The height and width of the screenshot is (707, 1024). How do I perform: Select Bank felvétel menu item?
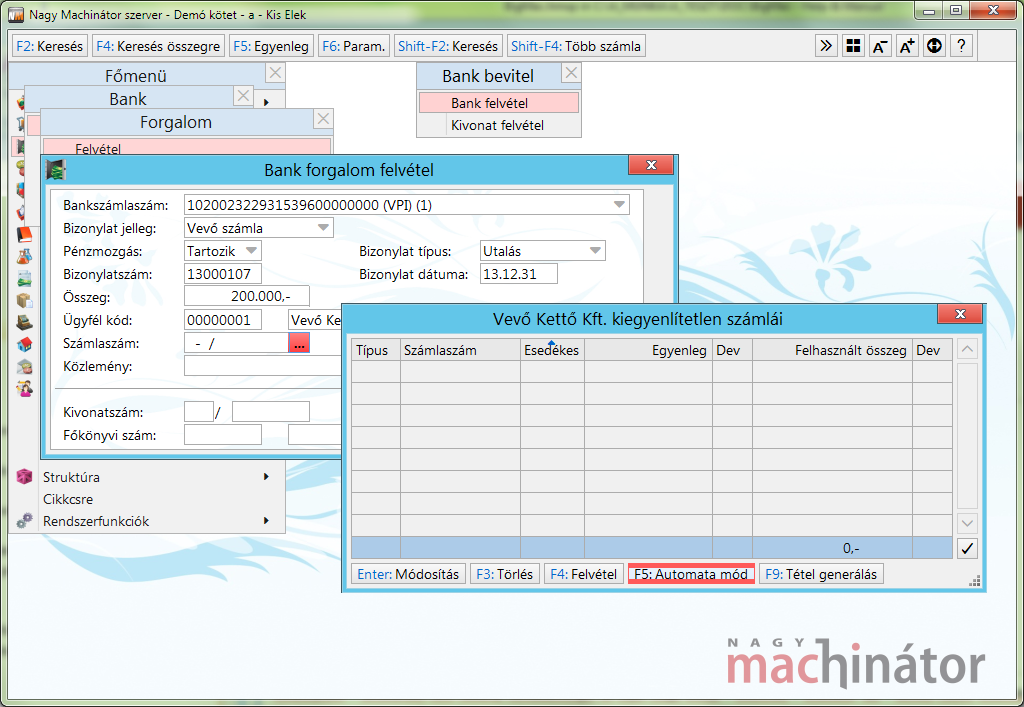pos(499,103)
